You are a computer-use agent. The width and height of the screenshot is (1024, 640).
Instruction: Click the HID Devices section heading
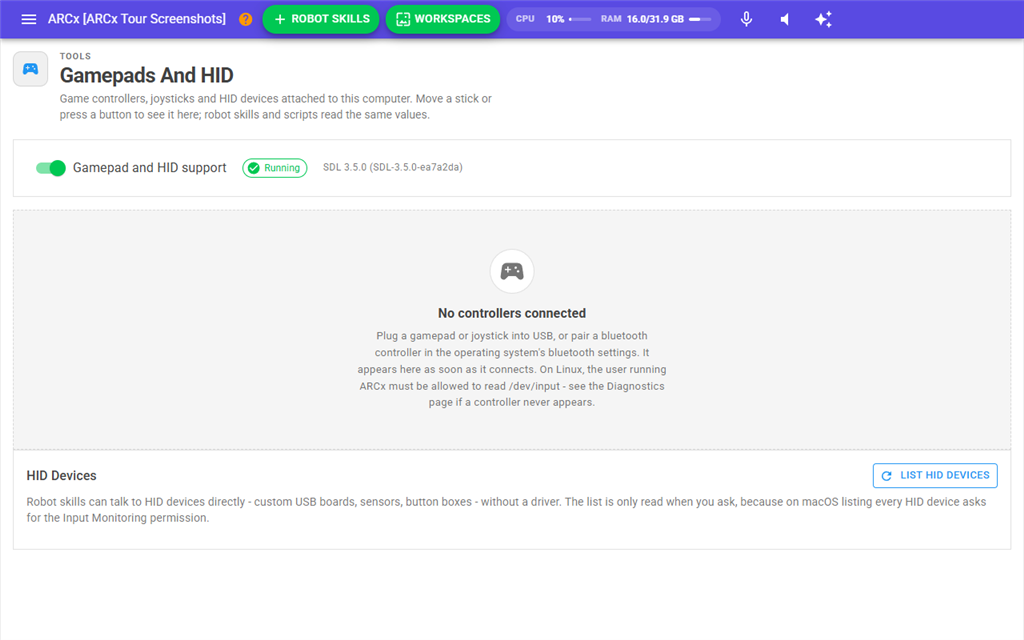coord(61,475)
